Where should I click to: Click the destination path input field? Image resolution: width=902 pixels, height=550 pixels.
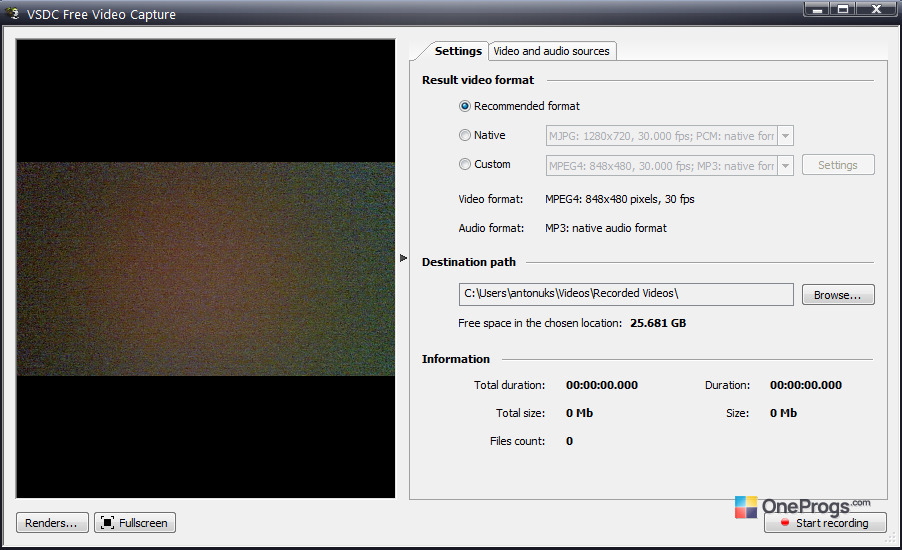[x=626, y=294]
